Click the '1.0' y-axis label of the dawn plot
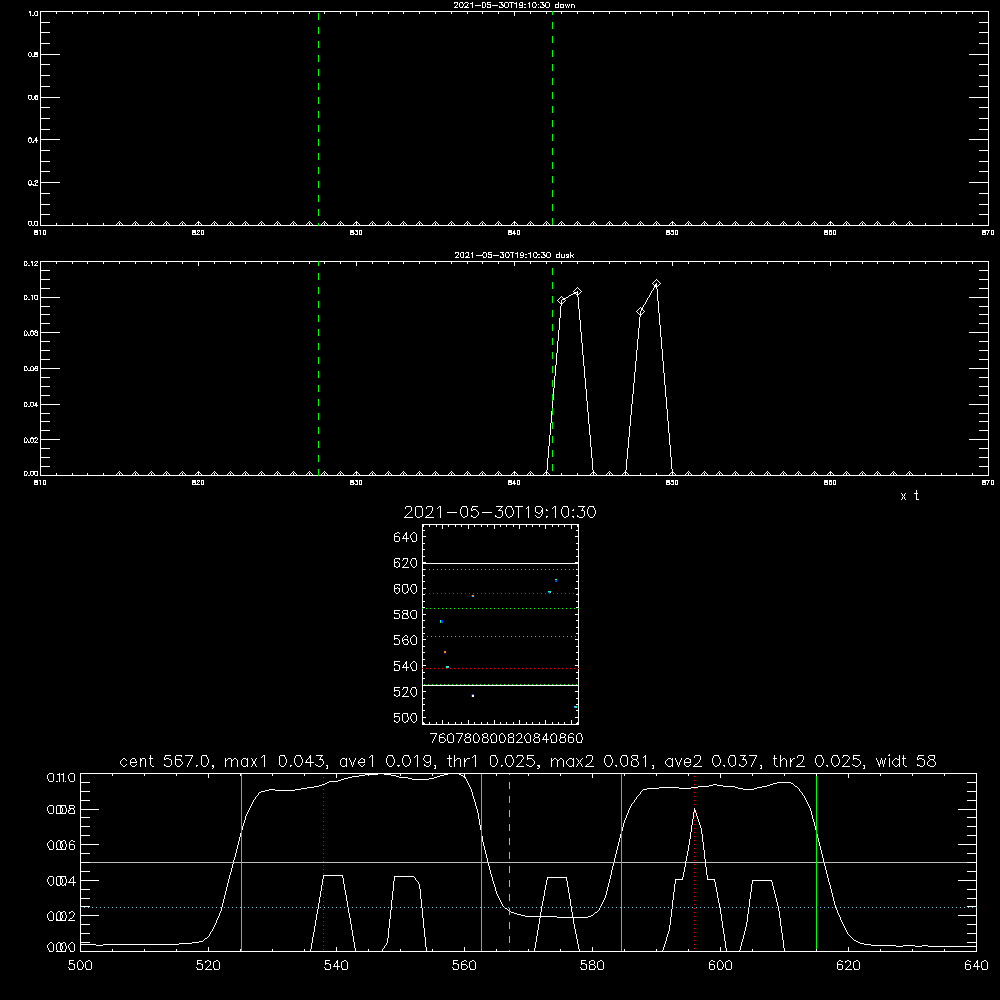Screen dimensions: 1000x1000 pos(33,13)
